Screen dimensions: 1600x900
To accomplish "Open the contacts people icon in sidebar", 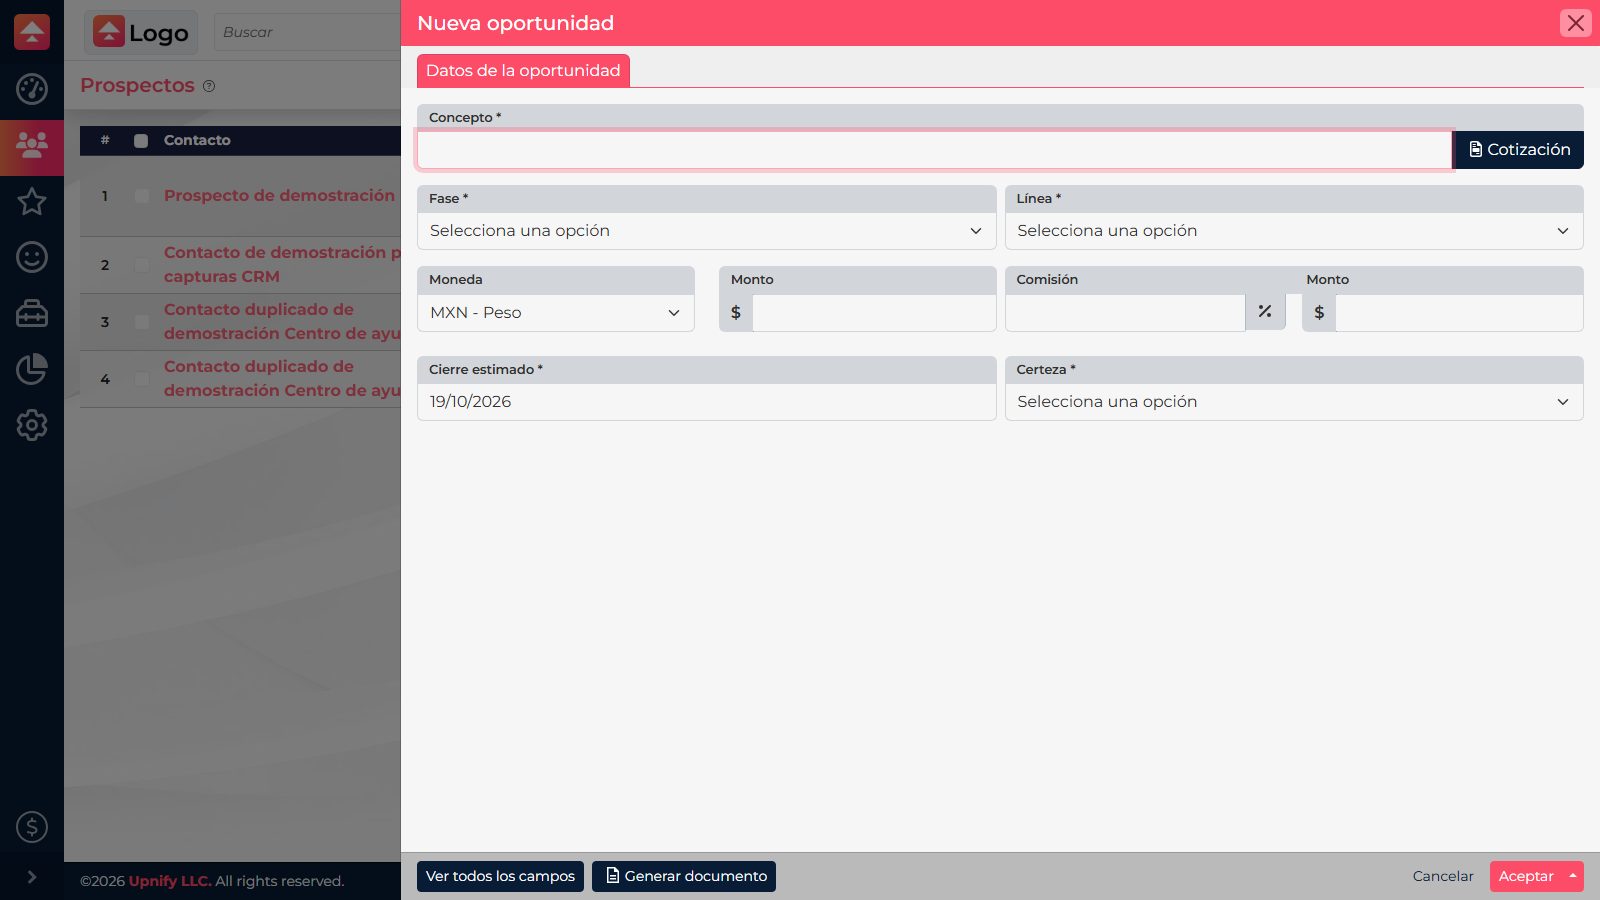I will (32, 146).
